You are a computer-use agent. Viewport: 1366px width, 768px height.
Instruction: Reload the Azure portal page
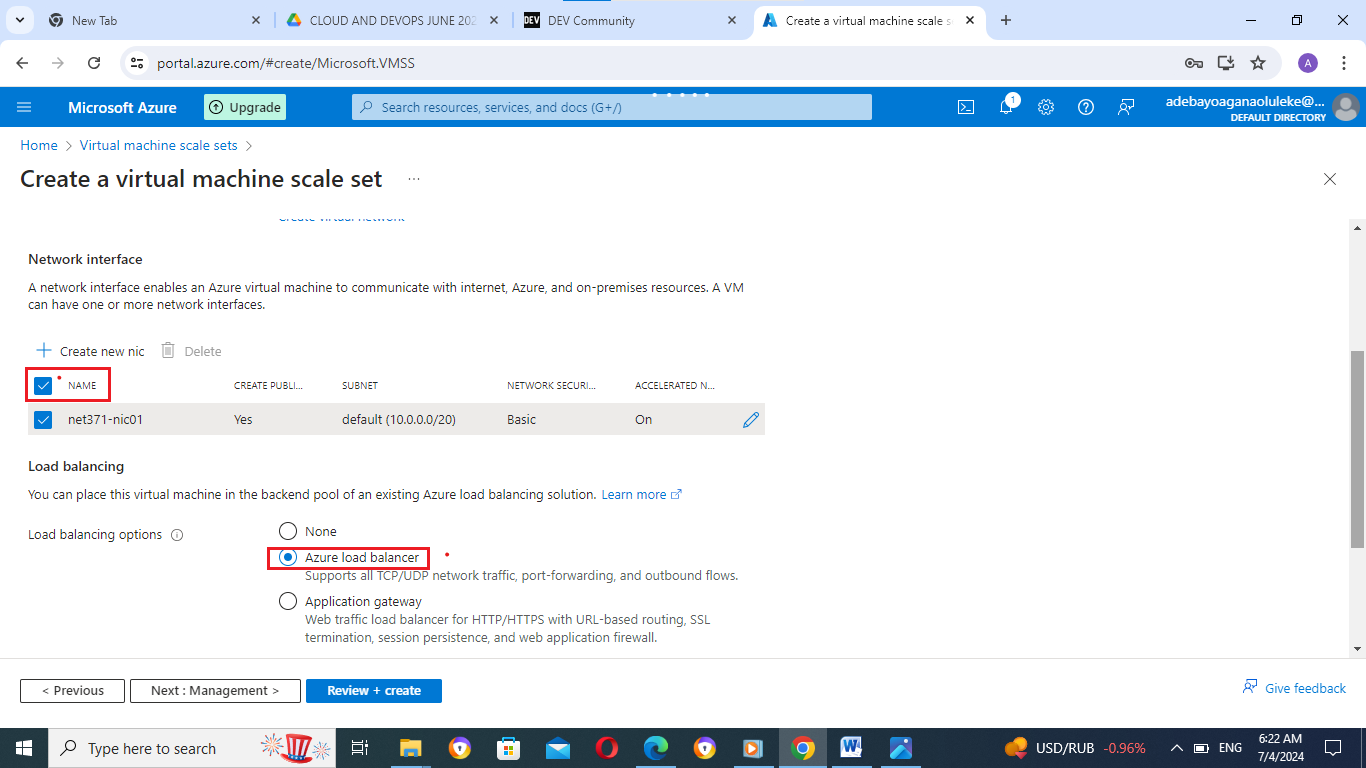(x=94, y=63)
